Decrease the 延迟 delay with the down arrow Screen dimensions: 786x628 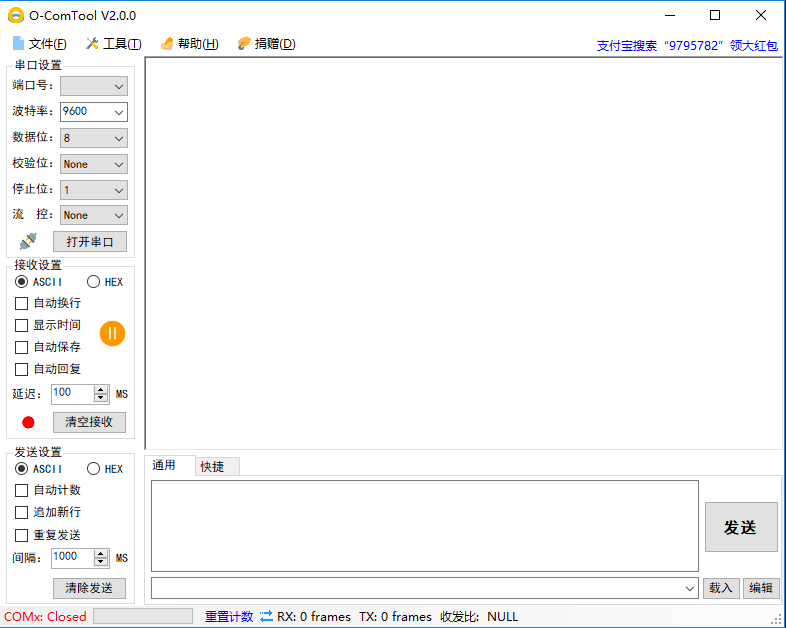coord(101,398)
